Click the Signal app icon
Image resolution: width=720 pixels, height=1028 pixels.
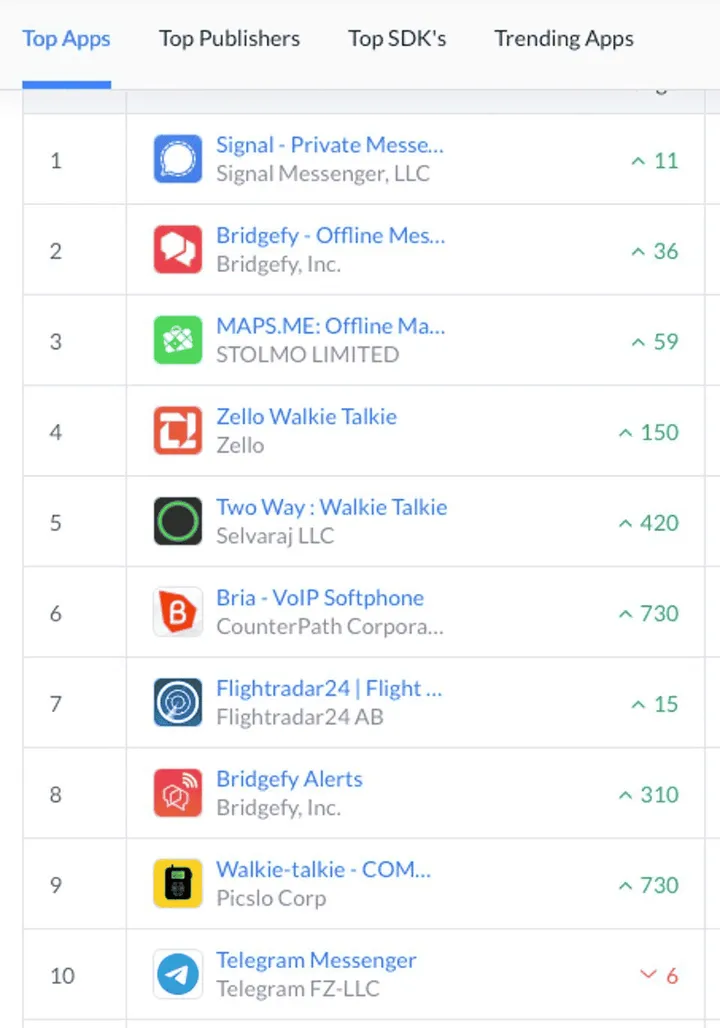178,160
